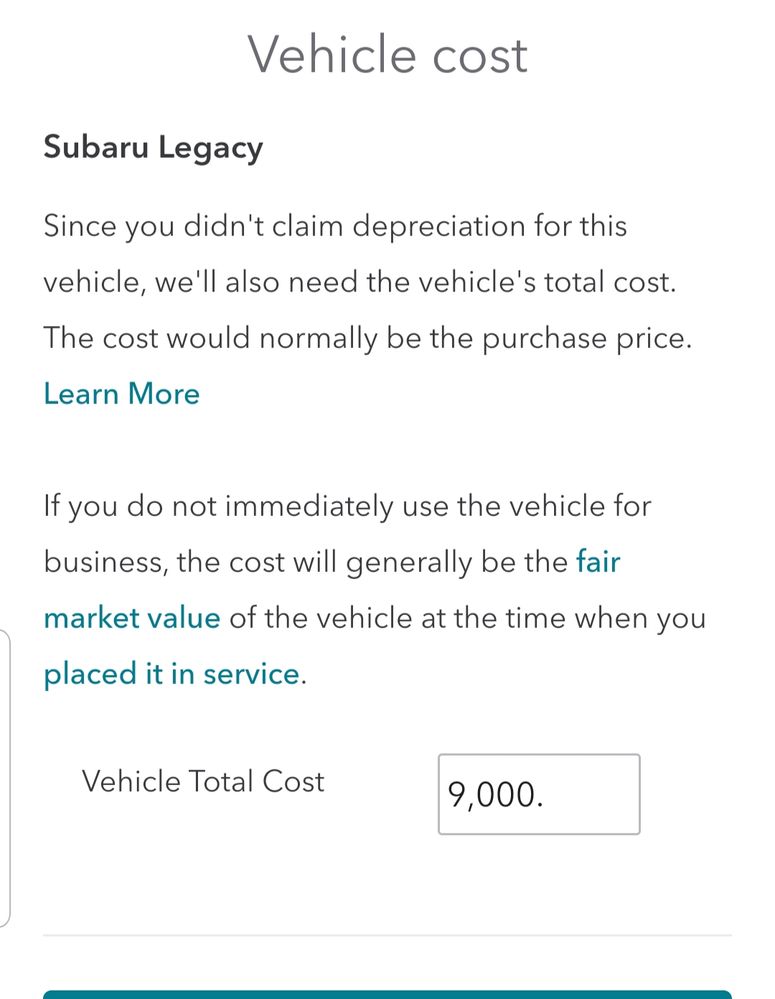Click the "placed it in service" link
Viewport: 775px width, 999px height.
tap(171, 674)
